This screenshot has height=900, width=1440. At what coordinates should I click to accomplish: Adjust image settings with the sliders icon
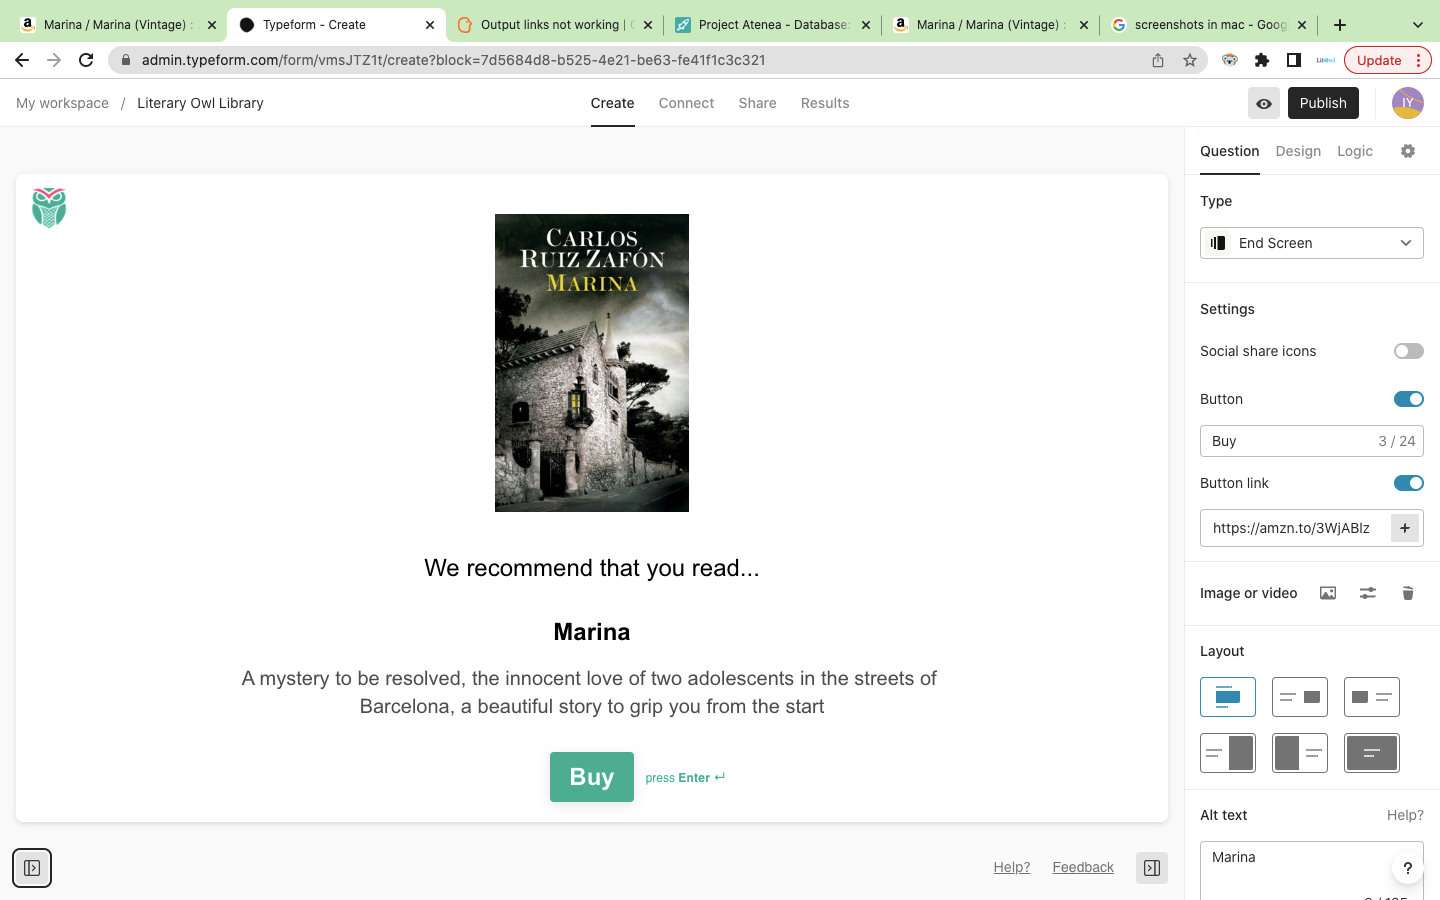point(1368,593)
